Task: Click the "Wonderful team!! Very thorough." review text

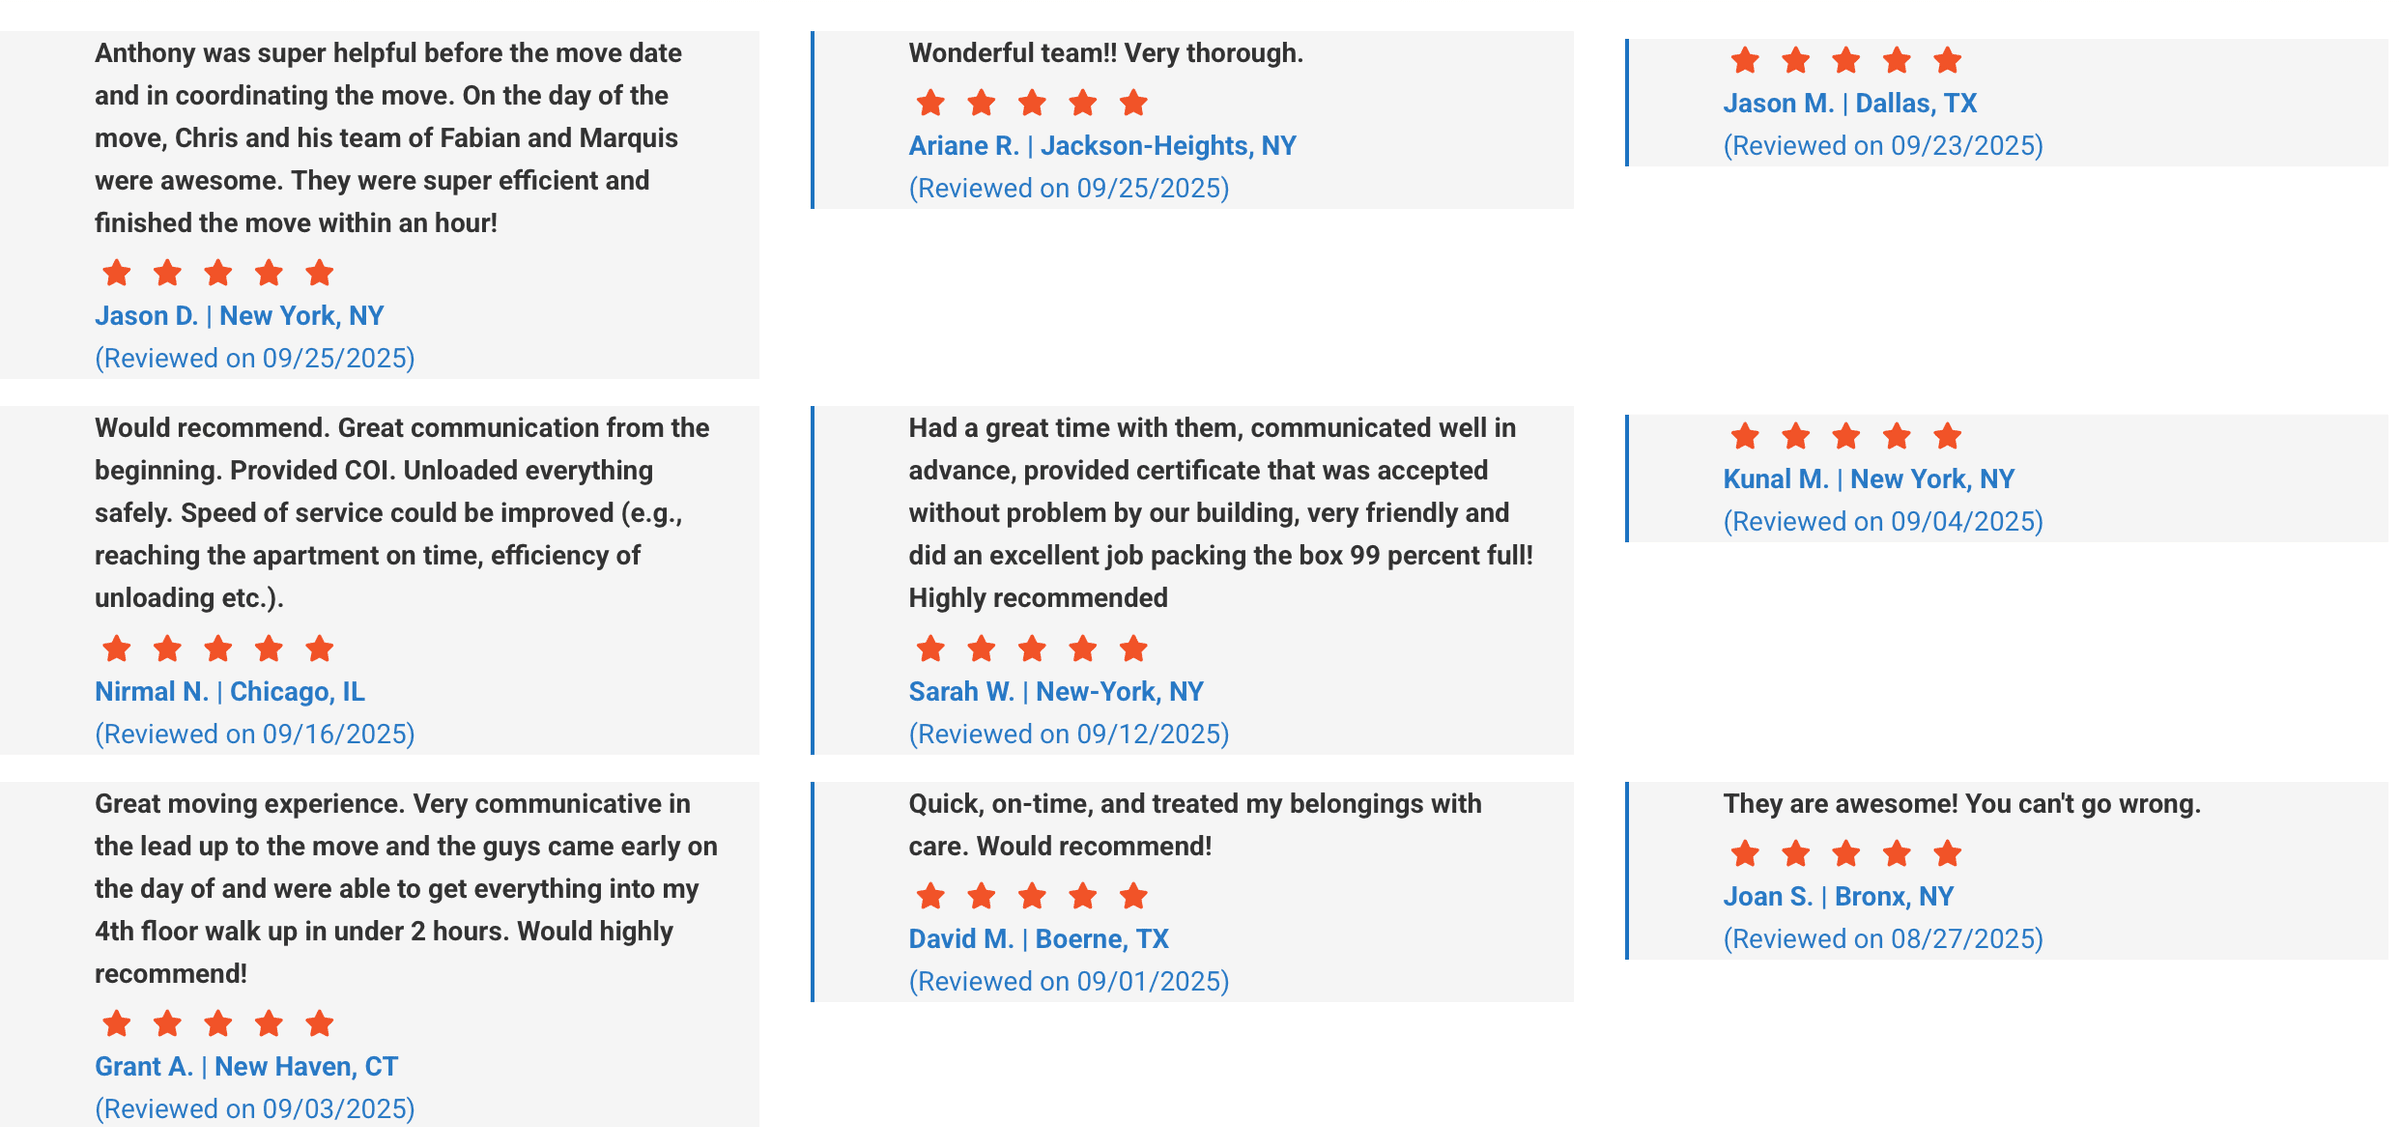Action: pos(1105,53)
